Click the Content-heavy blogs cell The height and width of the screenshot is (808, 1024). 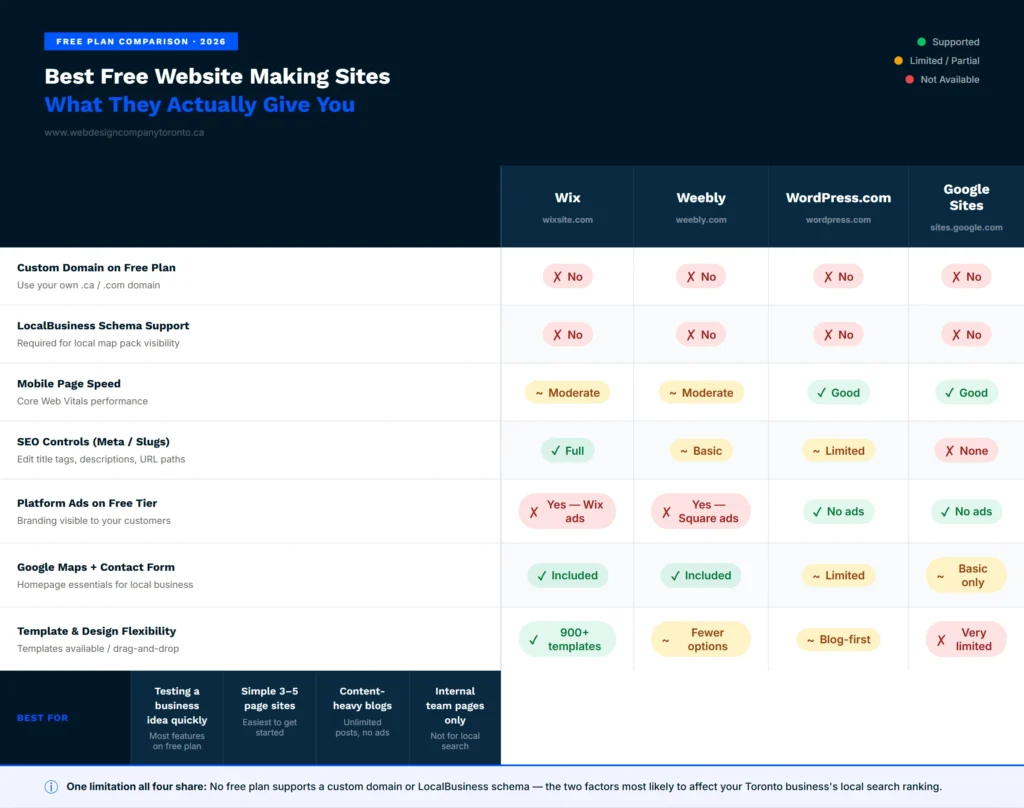[362, 718]
